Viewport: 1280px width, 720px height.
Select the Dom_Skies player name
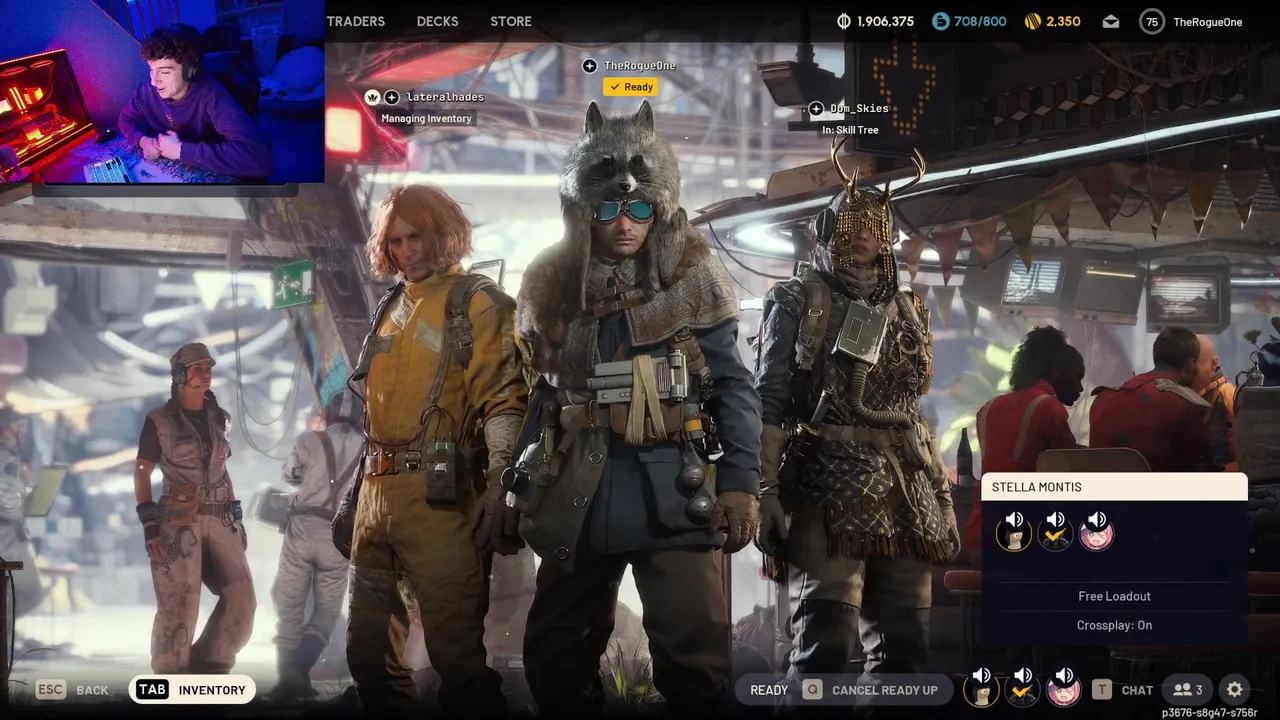point(859,108)
